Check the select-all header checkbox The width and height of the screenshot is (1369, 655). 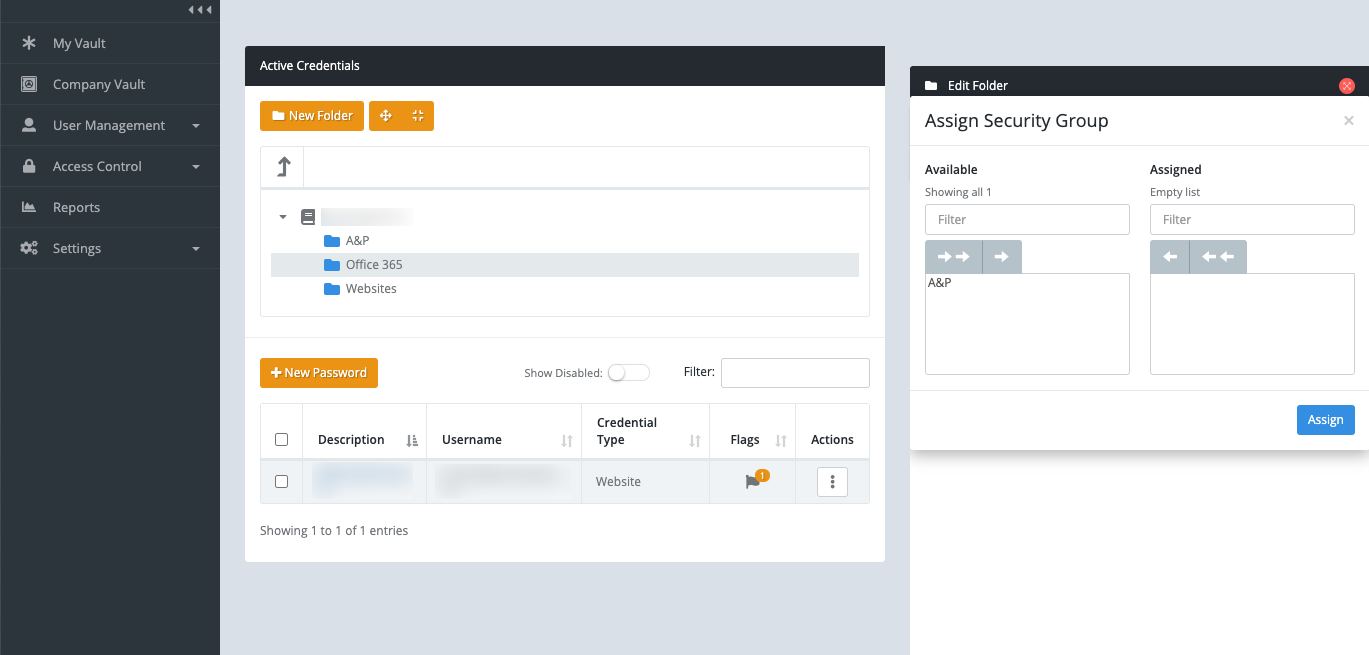pyautogui.click(x=281, y=440)
